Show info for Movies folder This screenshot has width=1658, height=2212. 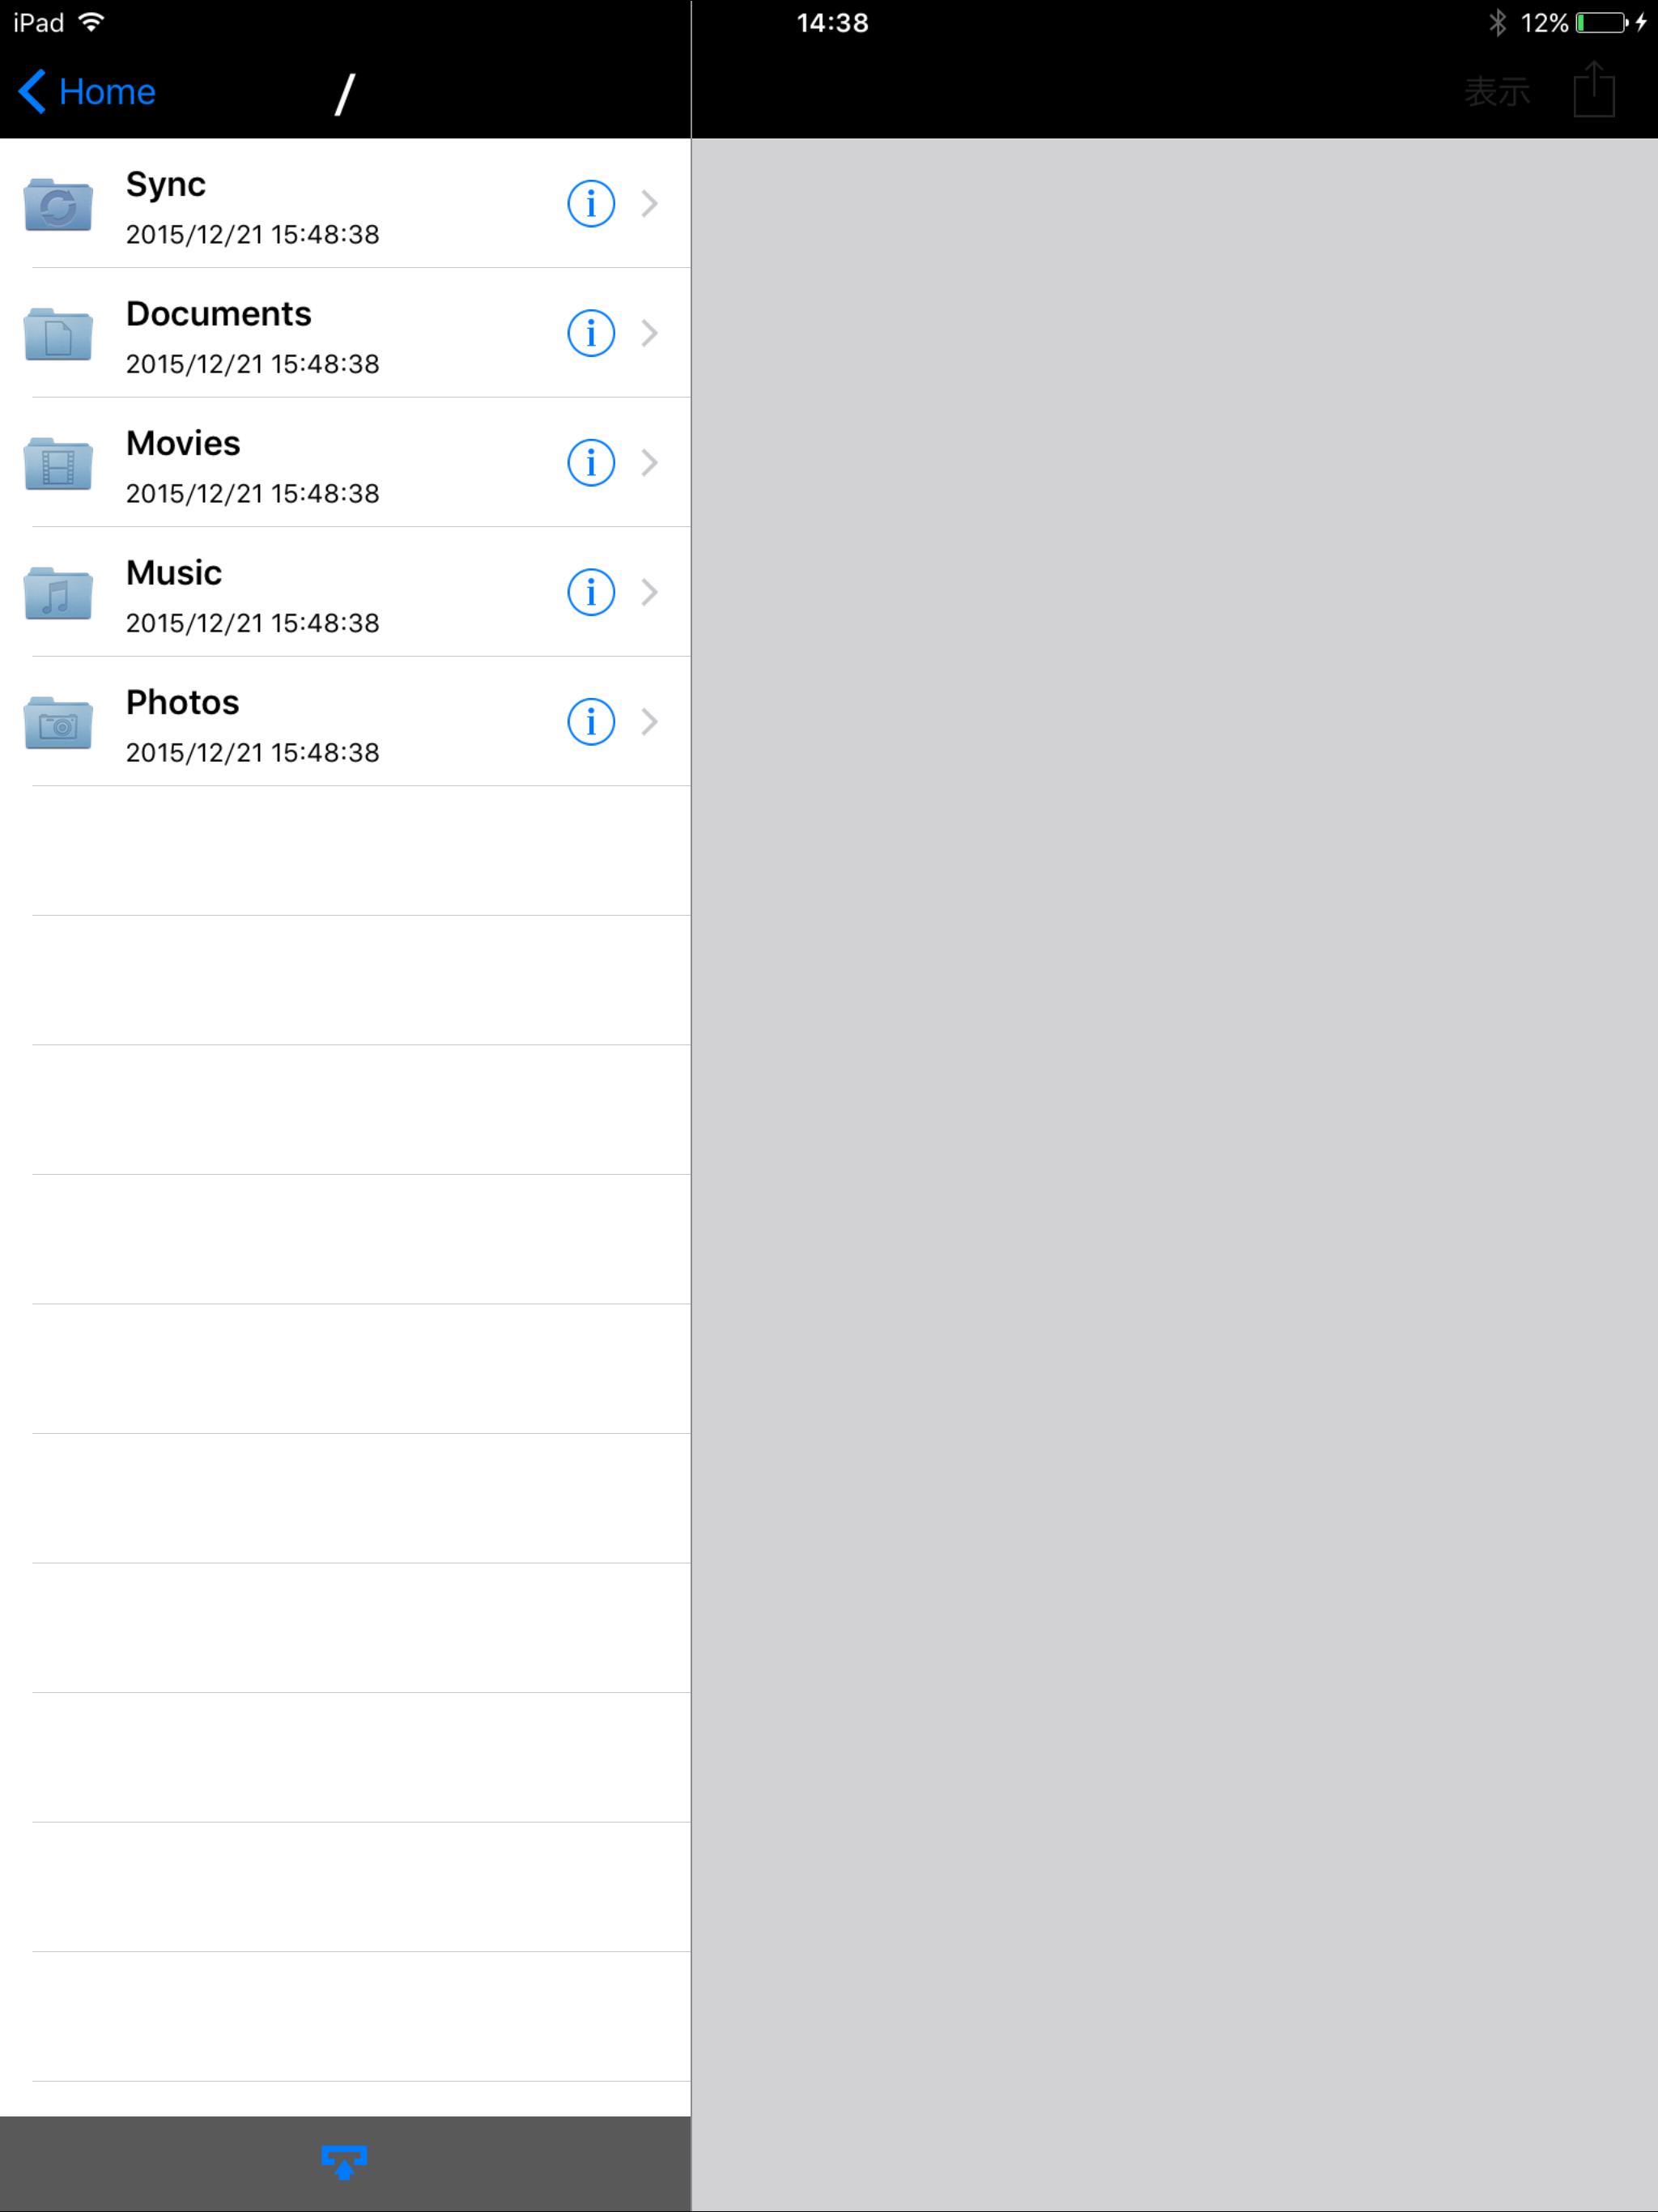click(591, 463)
